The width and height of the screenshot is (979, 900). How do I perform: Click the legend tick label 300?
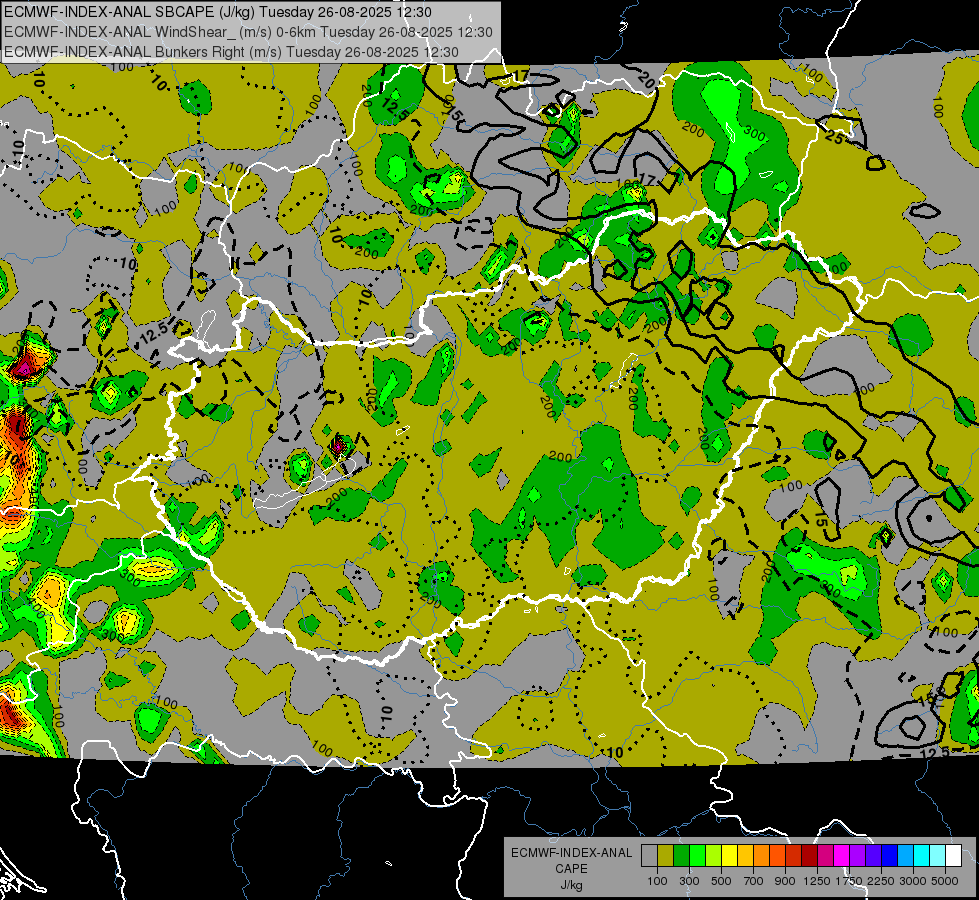pyautogui.click(x=689, y=881)
